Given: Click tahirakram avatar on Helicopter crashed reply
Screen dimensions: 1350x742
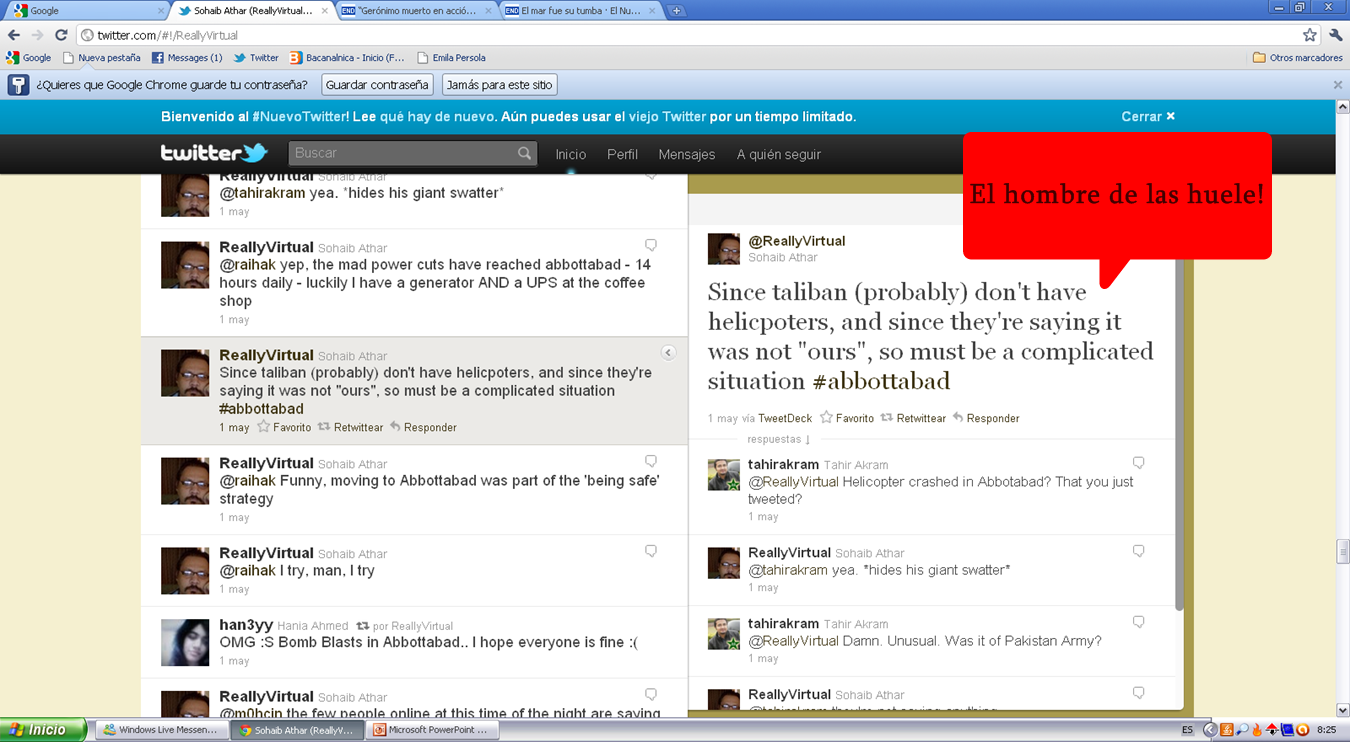Looking at the screenshot, I should 724,475.
